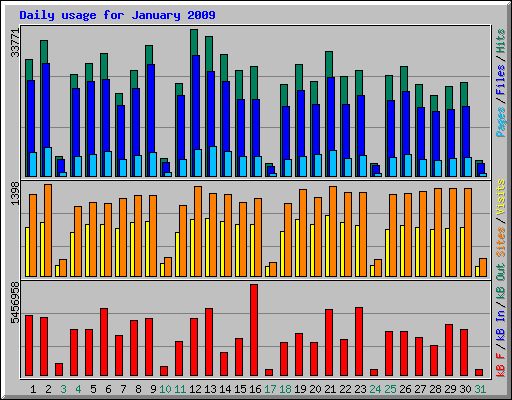Select the green hits bar for day 26
The height and width of the screenshot is (400, 512).
pos(404,79)
